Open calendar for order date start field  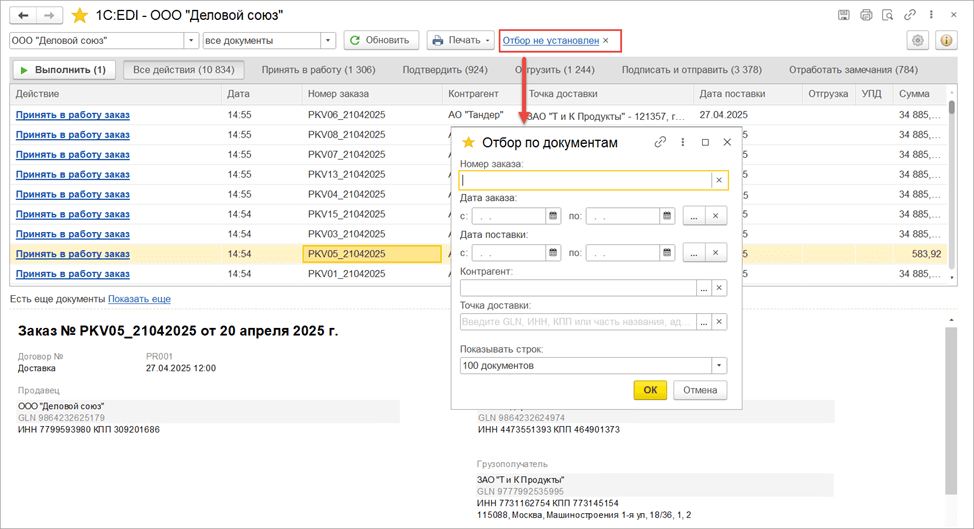pos(553,216)
